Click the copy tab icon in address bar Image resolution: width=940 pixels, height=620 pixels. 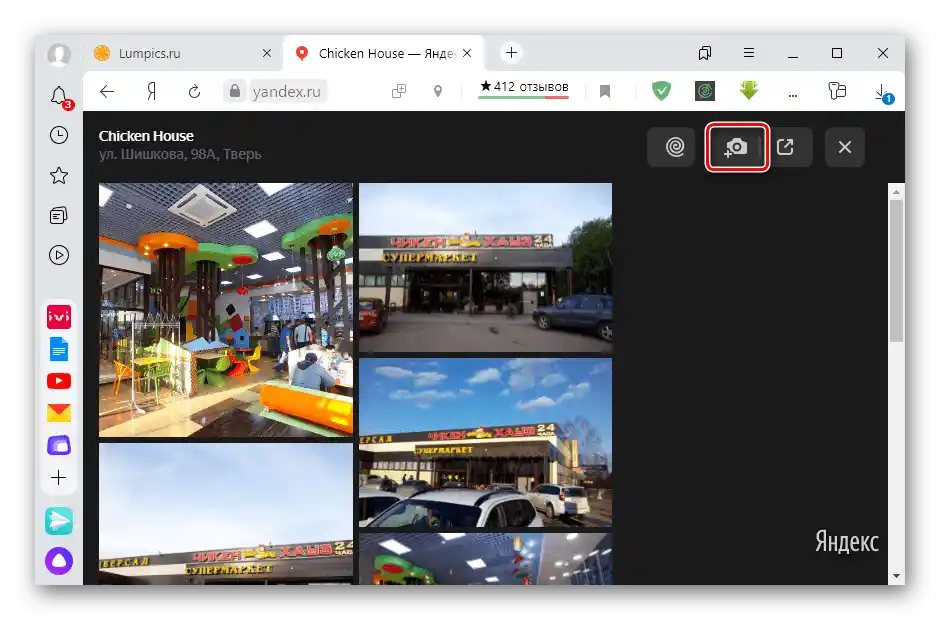coord(399,91)
